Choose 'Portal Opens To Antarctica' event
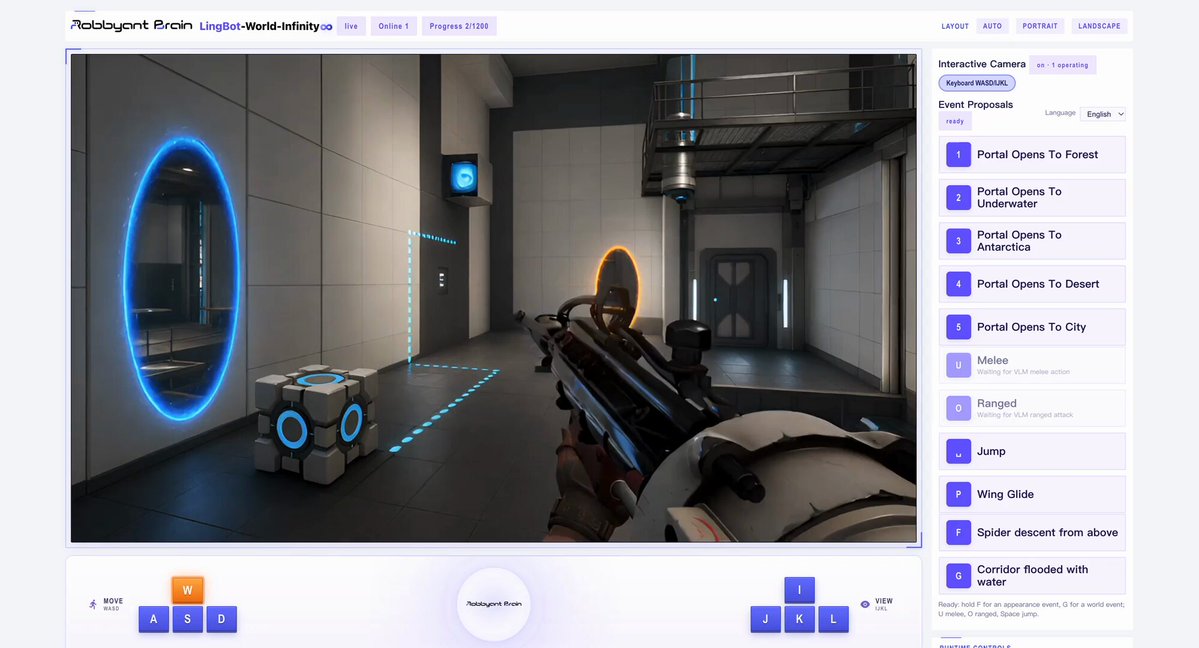This screenshot has height=648, width=1199. click(1032, 241)
